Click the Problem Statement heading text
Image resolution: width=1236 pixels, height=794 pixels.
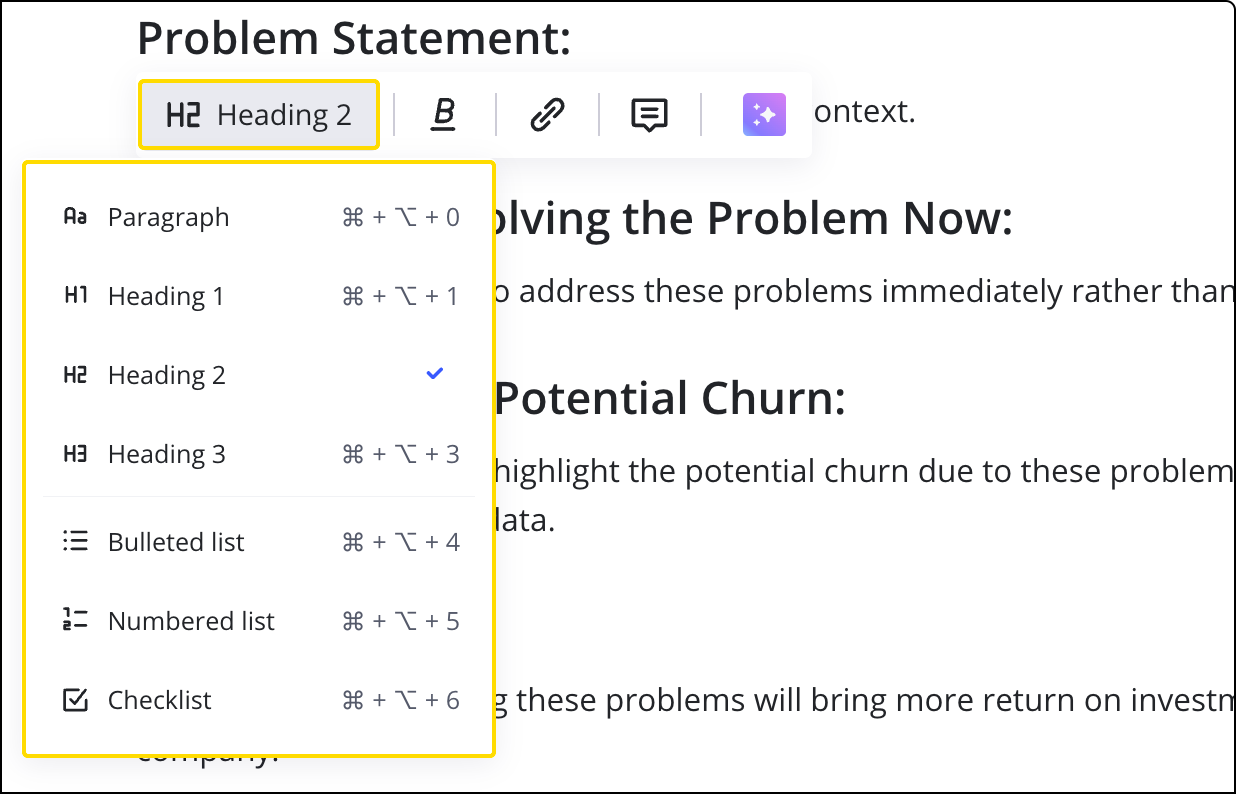354,38
